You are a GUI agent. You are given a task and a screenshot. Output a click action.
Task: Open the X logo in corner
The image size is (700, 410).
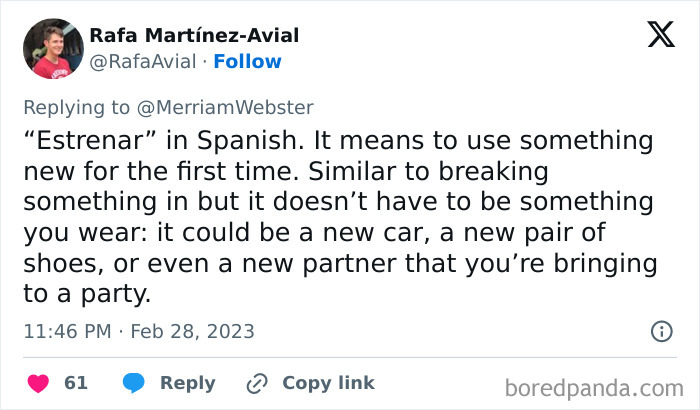[660, 36]
